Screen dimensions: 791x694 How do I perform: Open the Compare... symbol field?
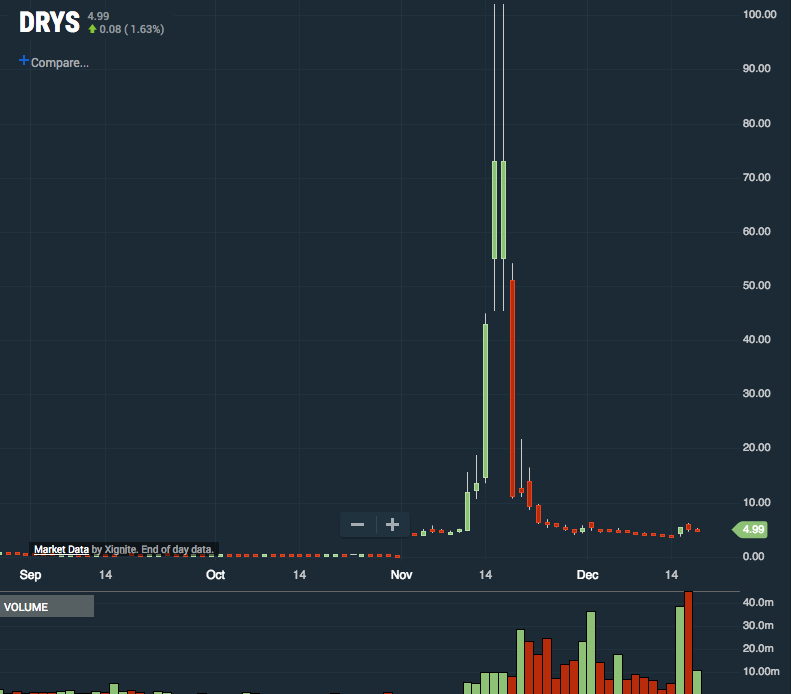point(60,63)
